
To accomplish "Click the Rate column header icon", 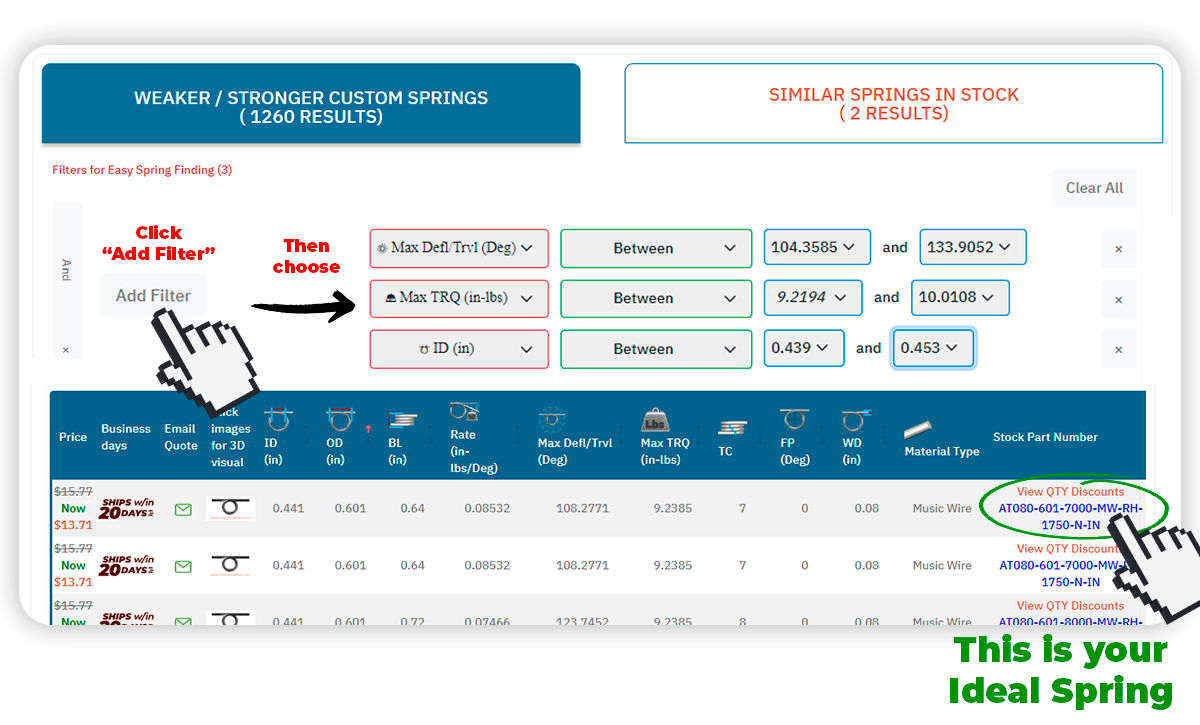I will coord(464,412).
